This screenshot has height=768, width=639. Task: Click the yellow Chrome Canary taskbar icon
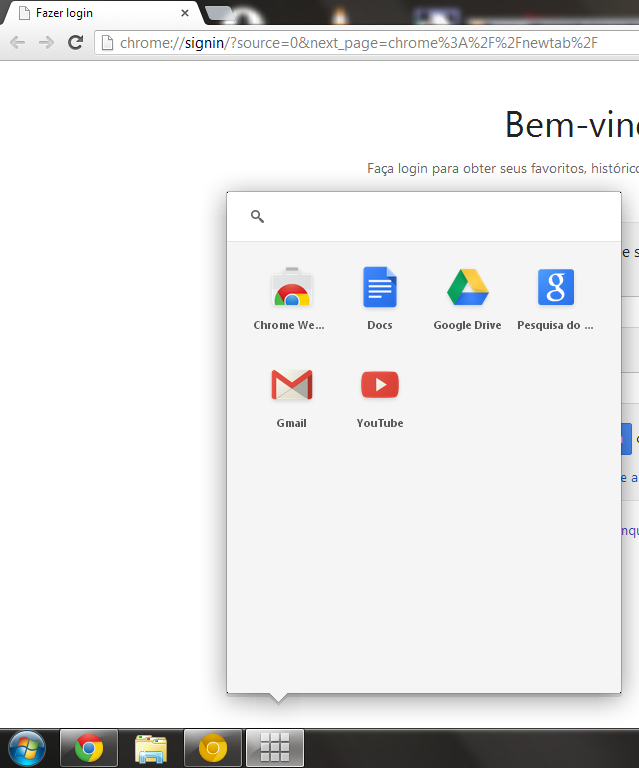(x=213, y=747)
